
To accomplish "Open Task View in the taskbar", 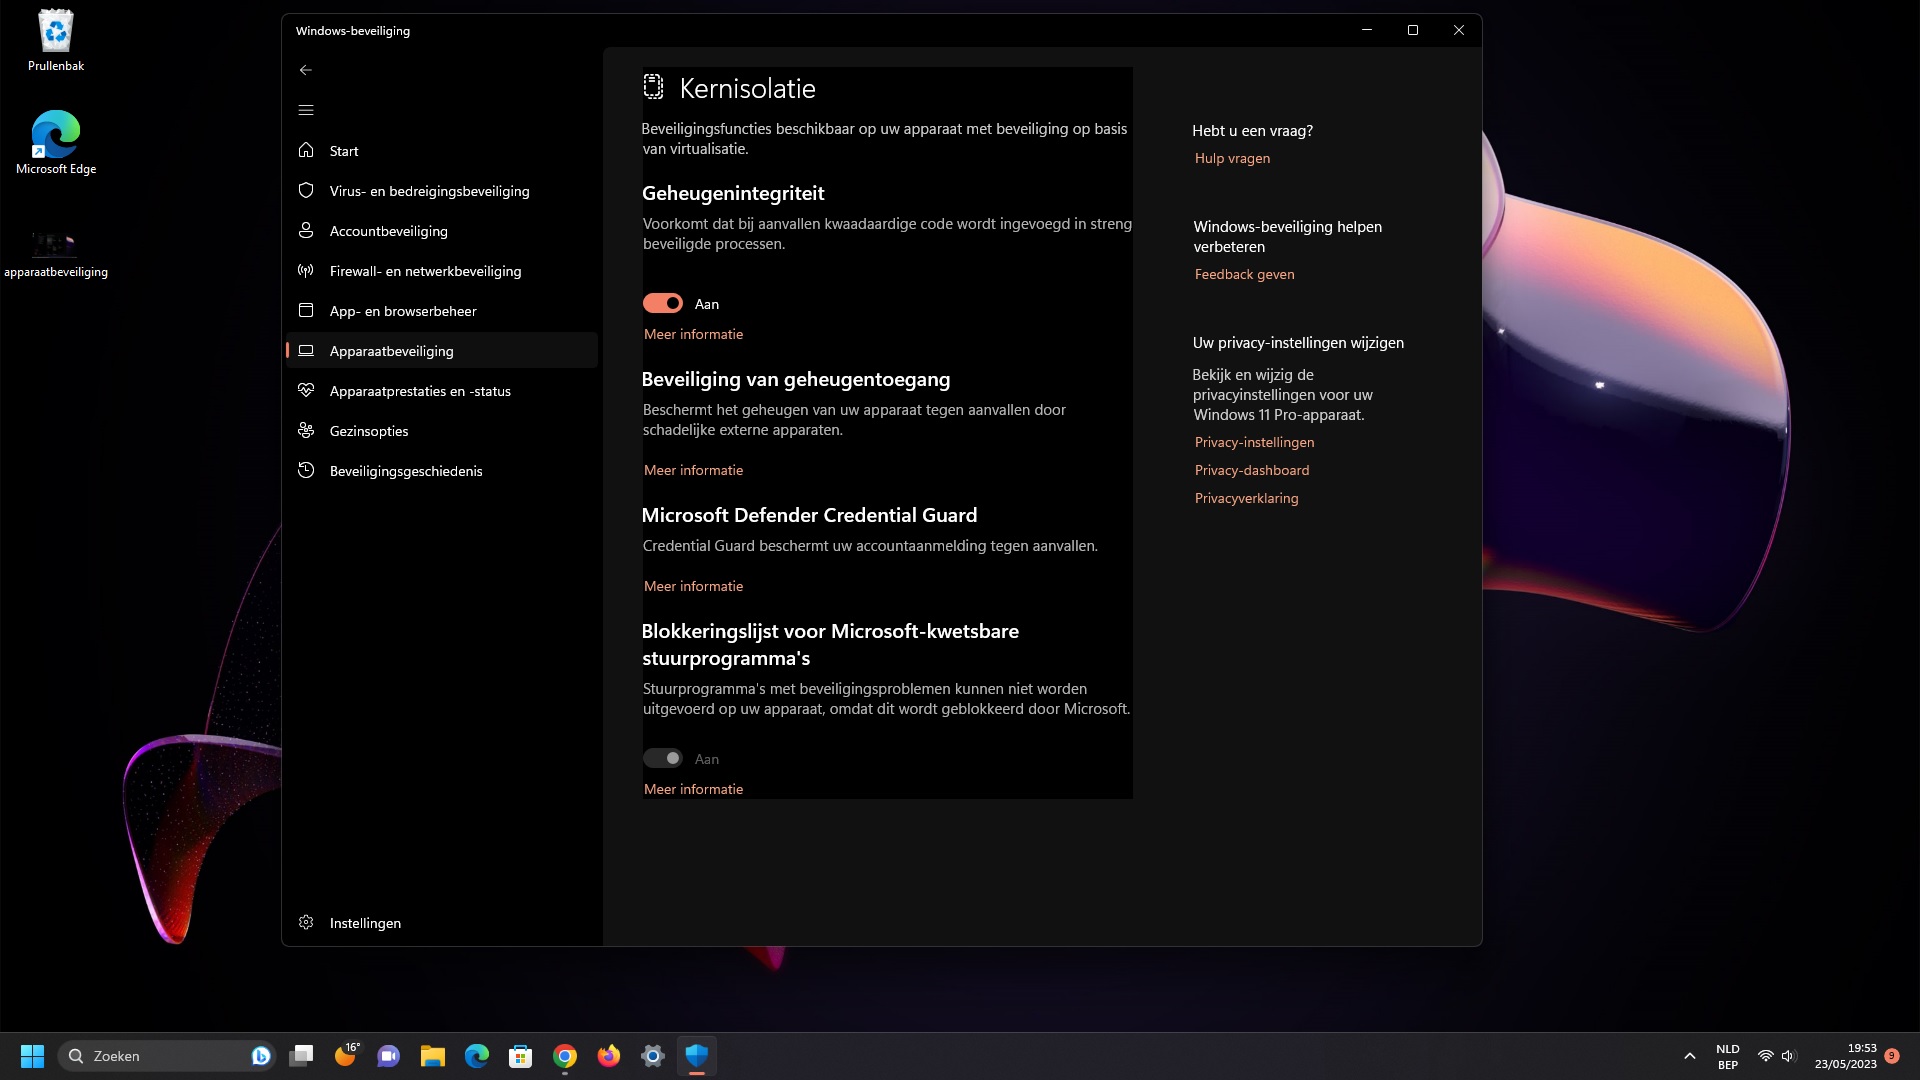I will coord(301,1056).
